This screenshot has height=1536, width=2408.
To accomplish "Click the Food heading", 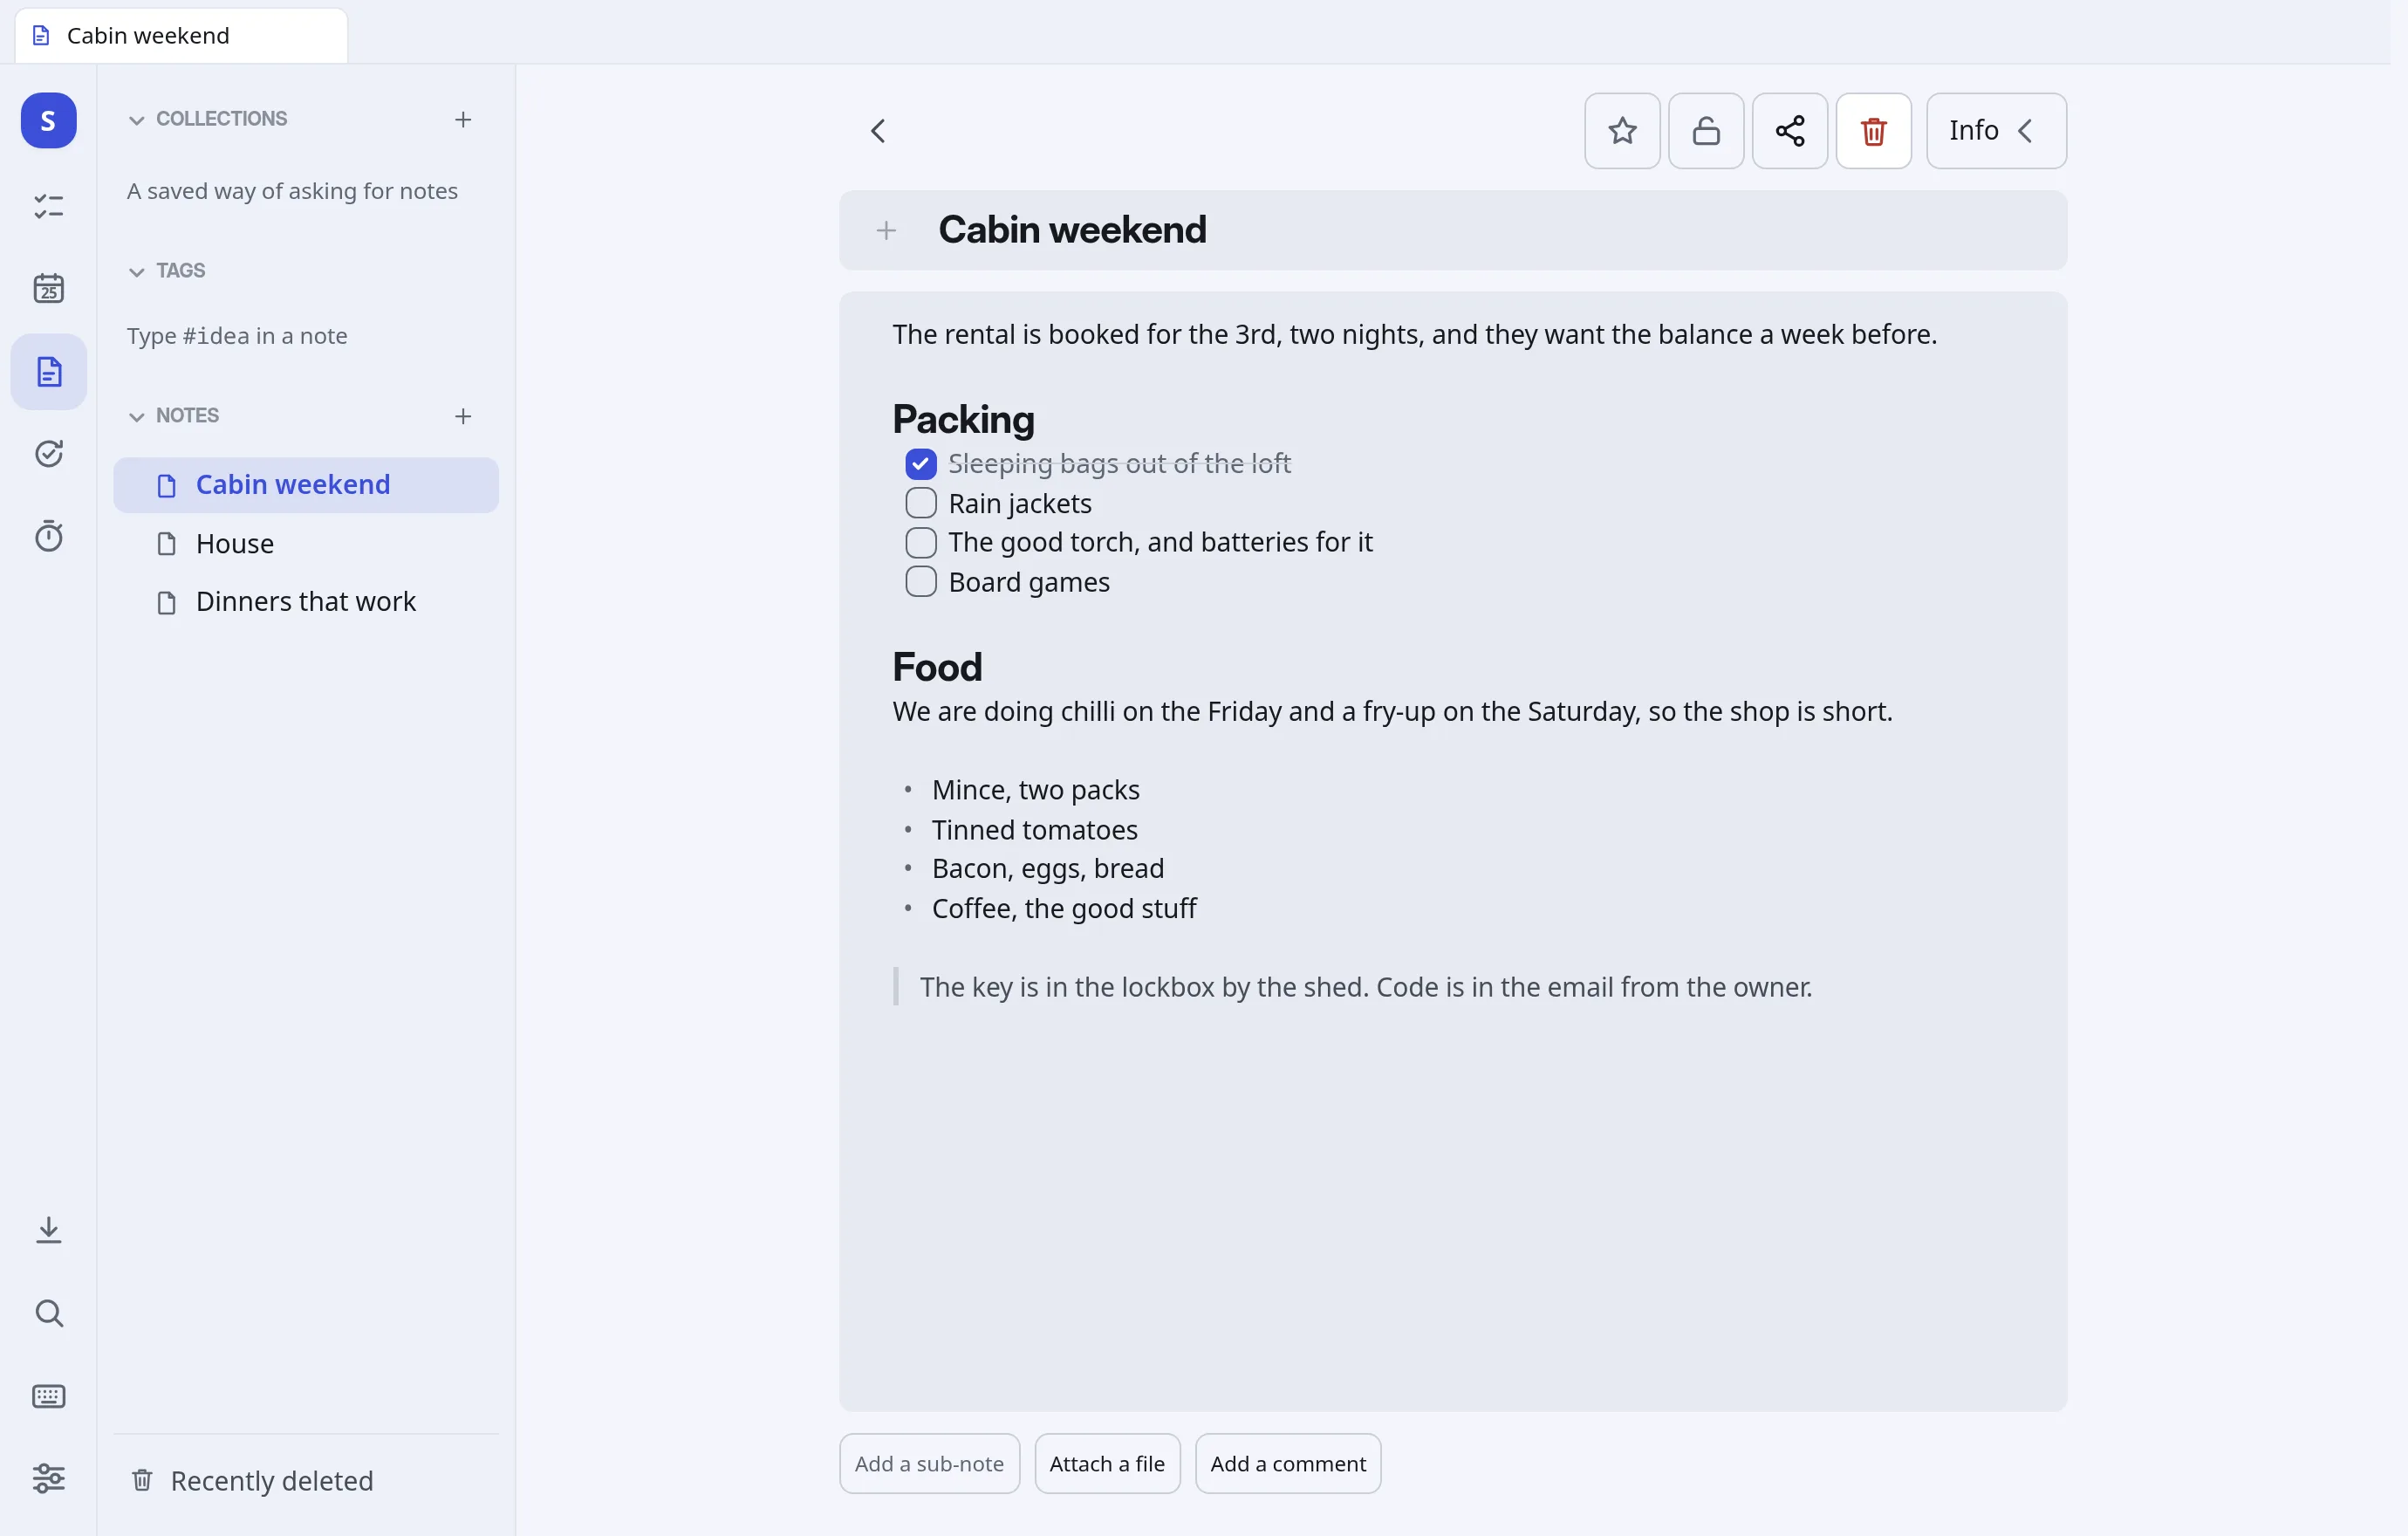I will [x=937, y=667].
